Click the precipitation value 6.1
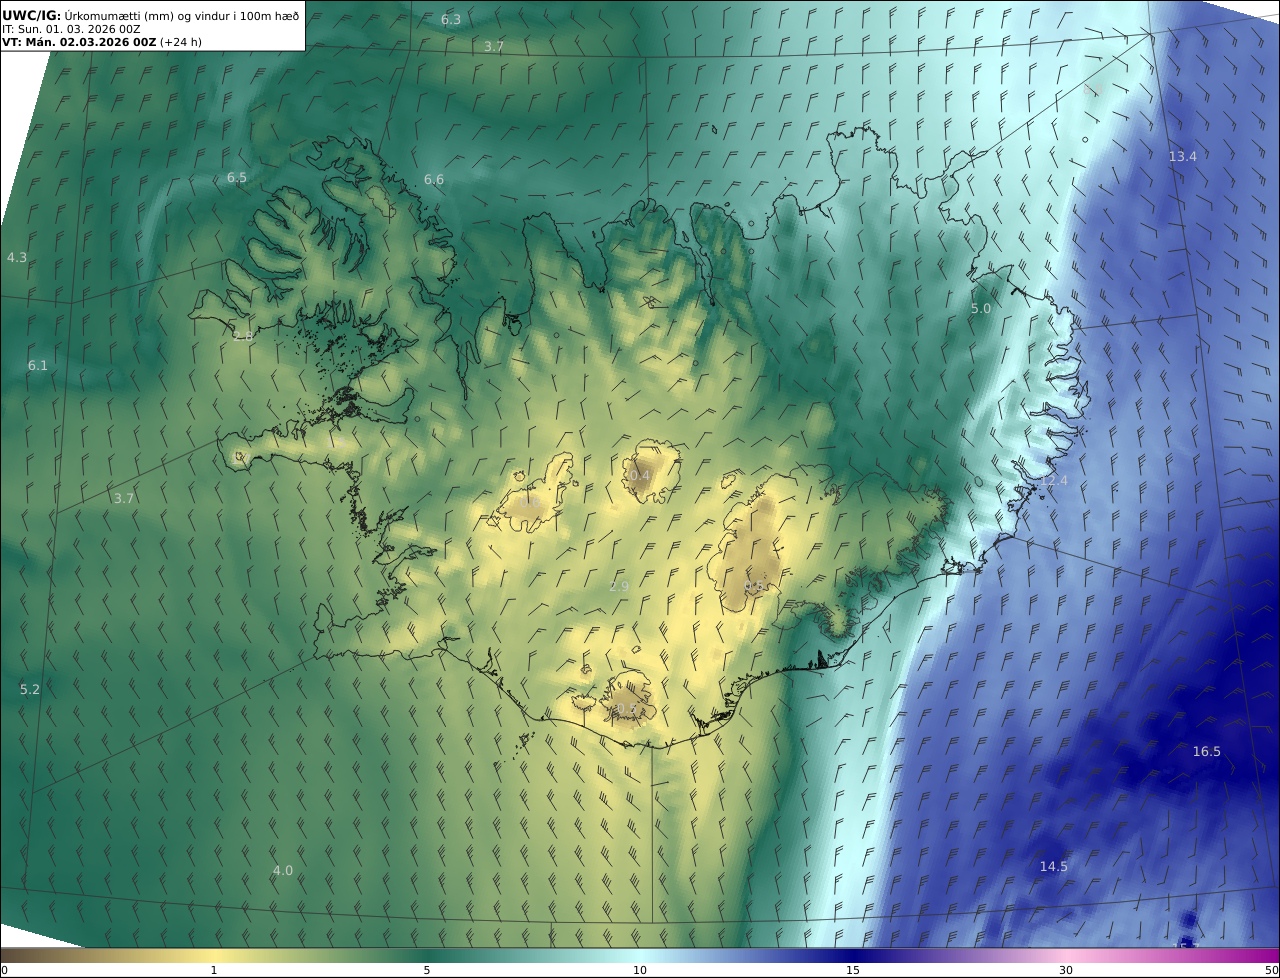1280x978 pixels. point(38,366)
